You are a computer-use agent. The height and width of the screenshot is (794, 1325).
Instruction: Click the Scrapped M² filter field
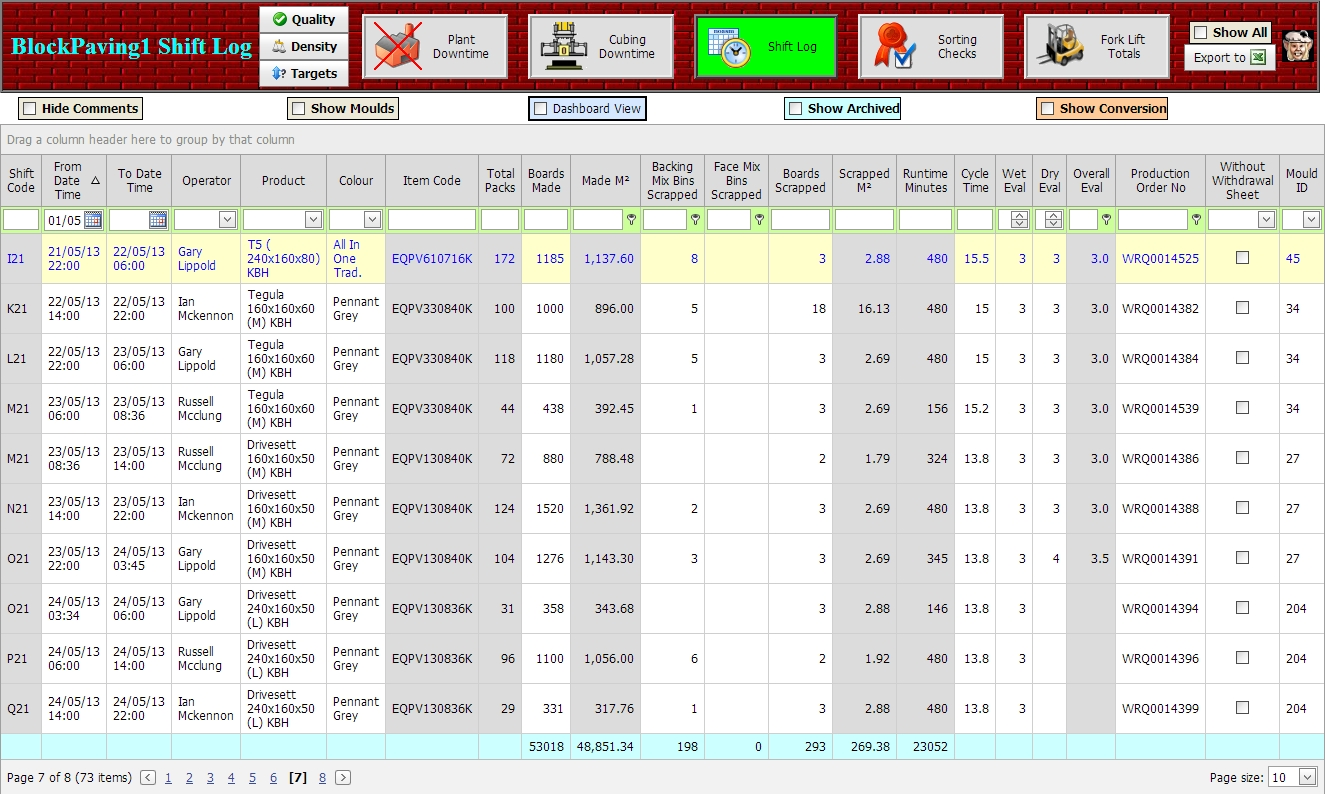pyautogui.click(x=864, y=219)
